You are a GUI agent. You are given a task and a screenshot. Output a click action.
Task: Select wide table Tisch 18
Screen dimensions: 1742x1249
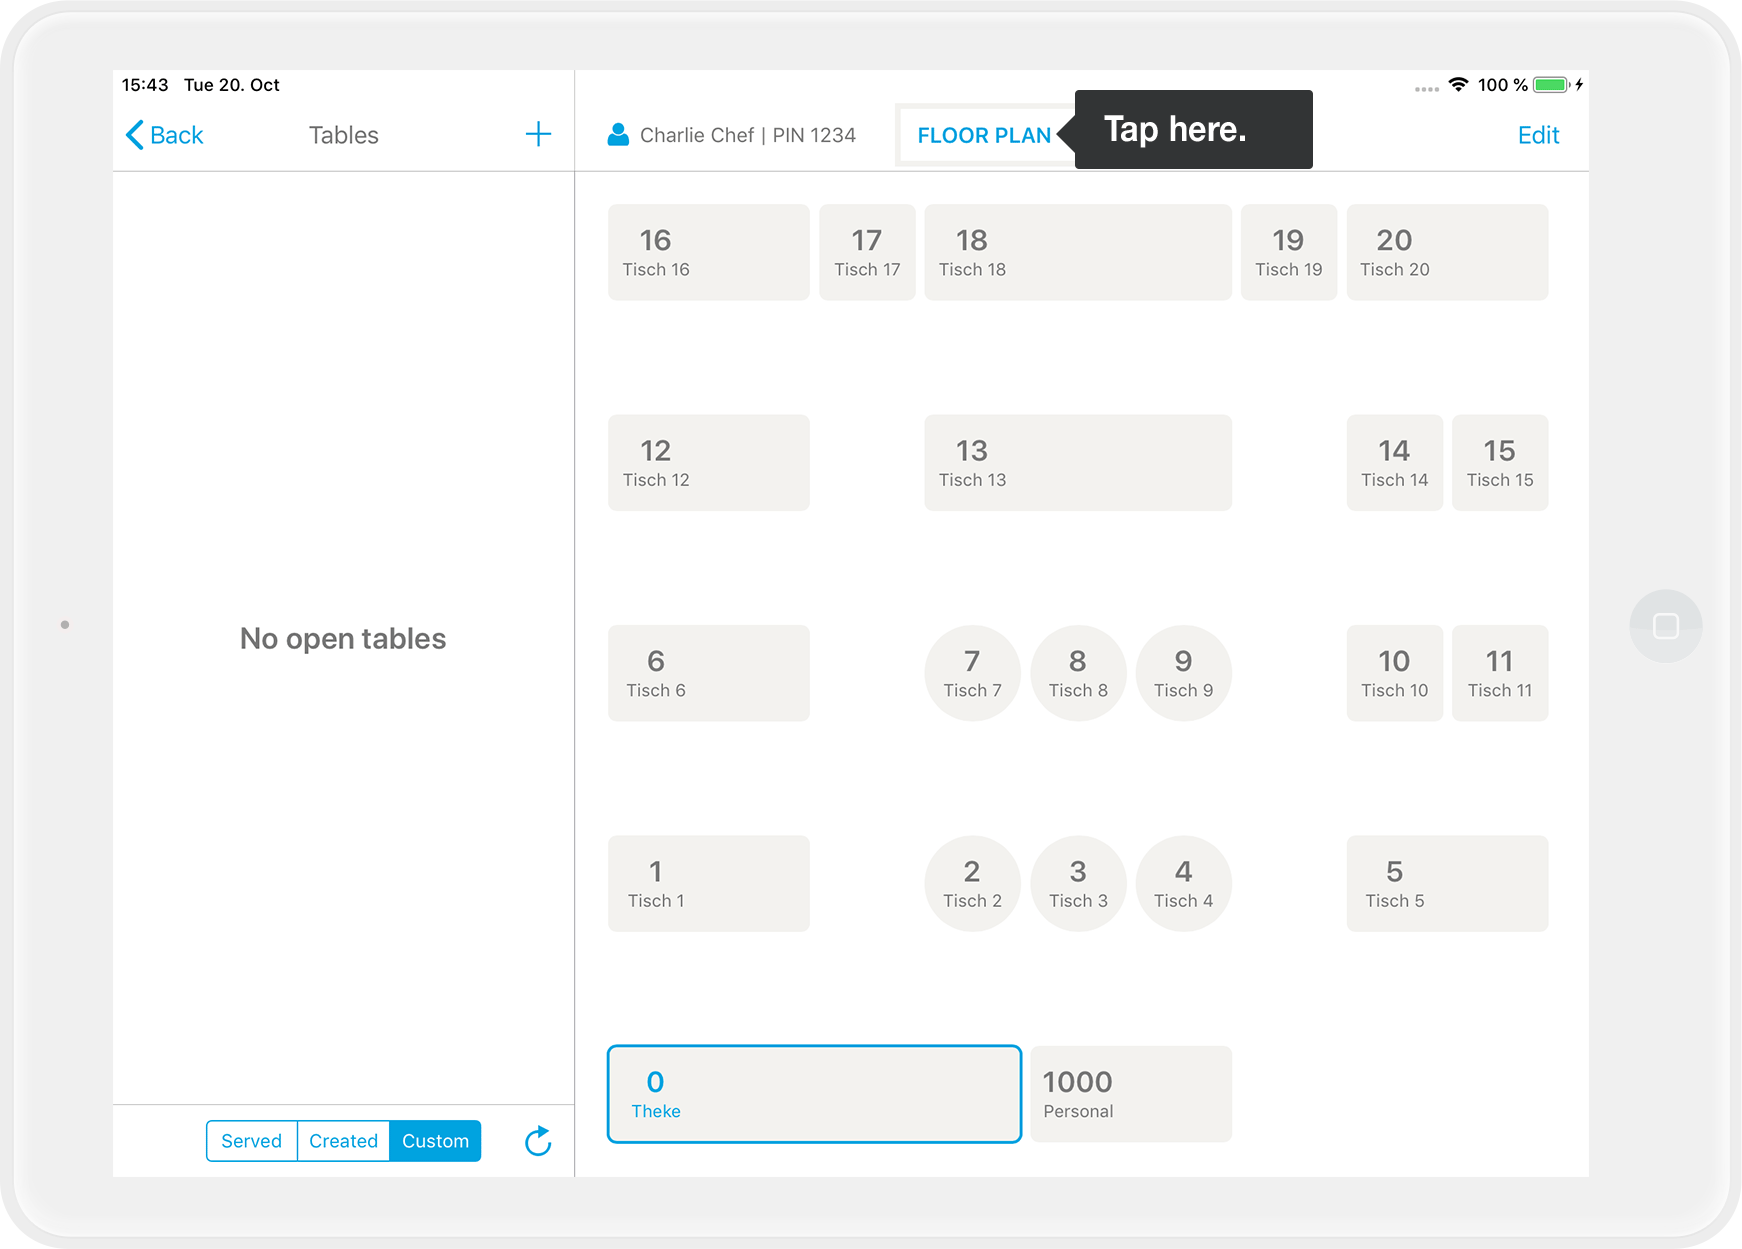[1078, 252]
